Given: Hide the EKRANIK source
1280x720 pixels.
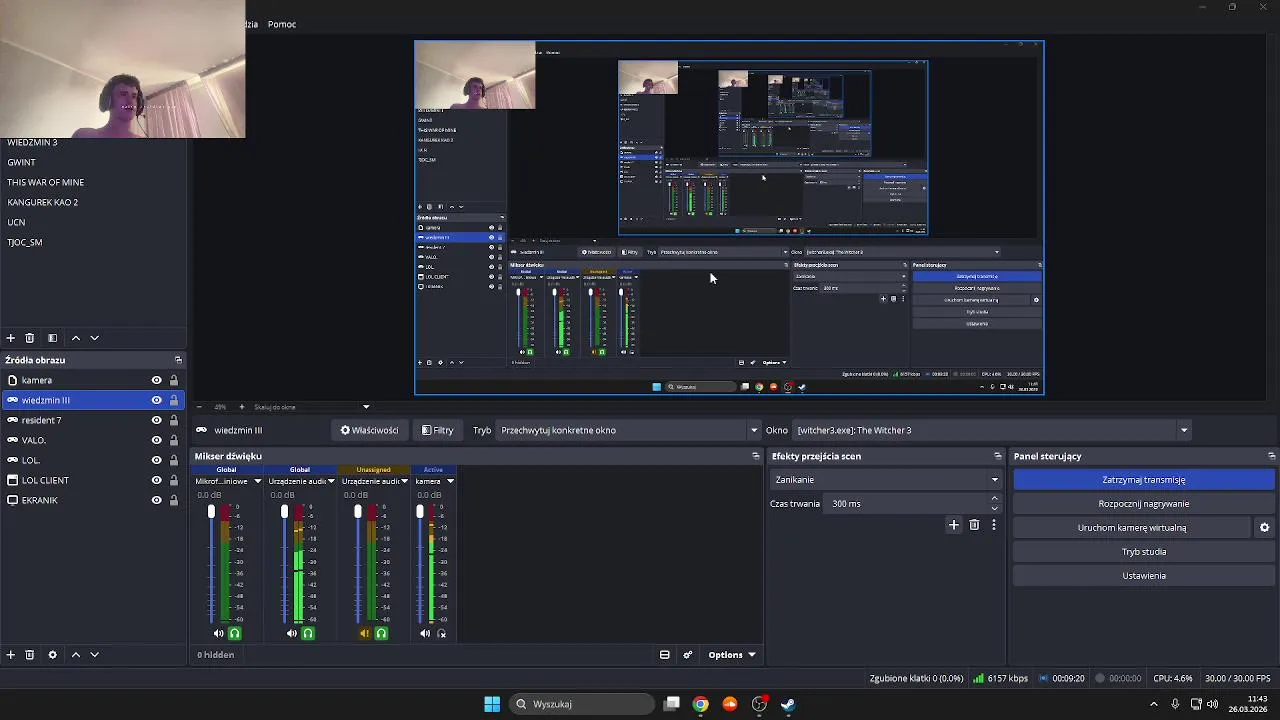Looking at the screenshot, I should 156,500.
